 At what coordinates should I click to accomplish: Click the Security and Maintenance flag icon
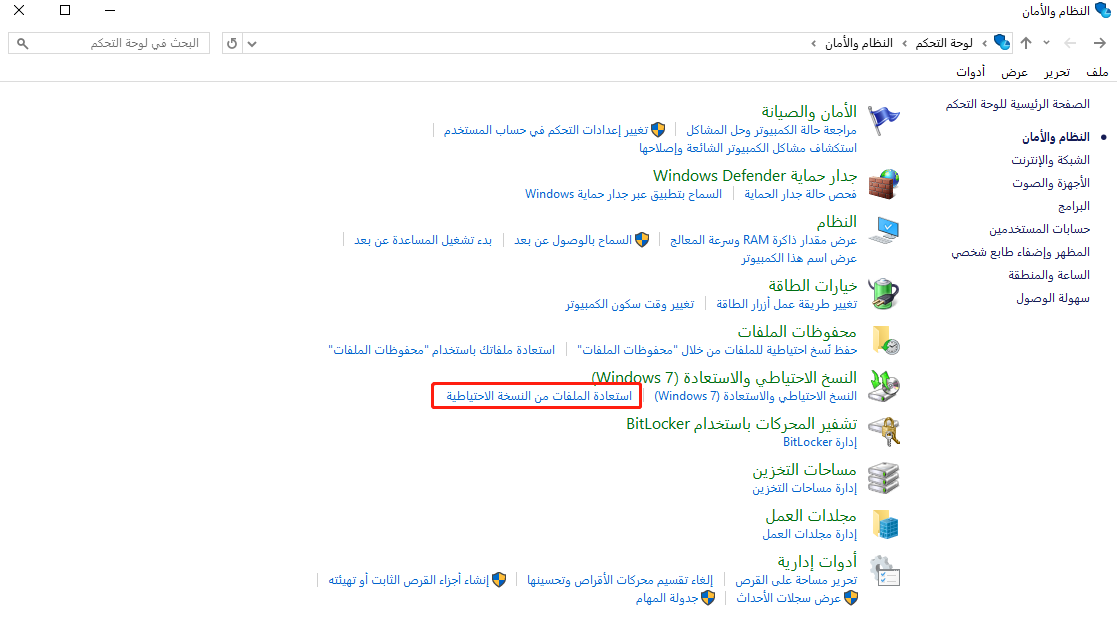coord(884,119)
